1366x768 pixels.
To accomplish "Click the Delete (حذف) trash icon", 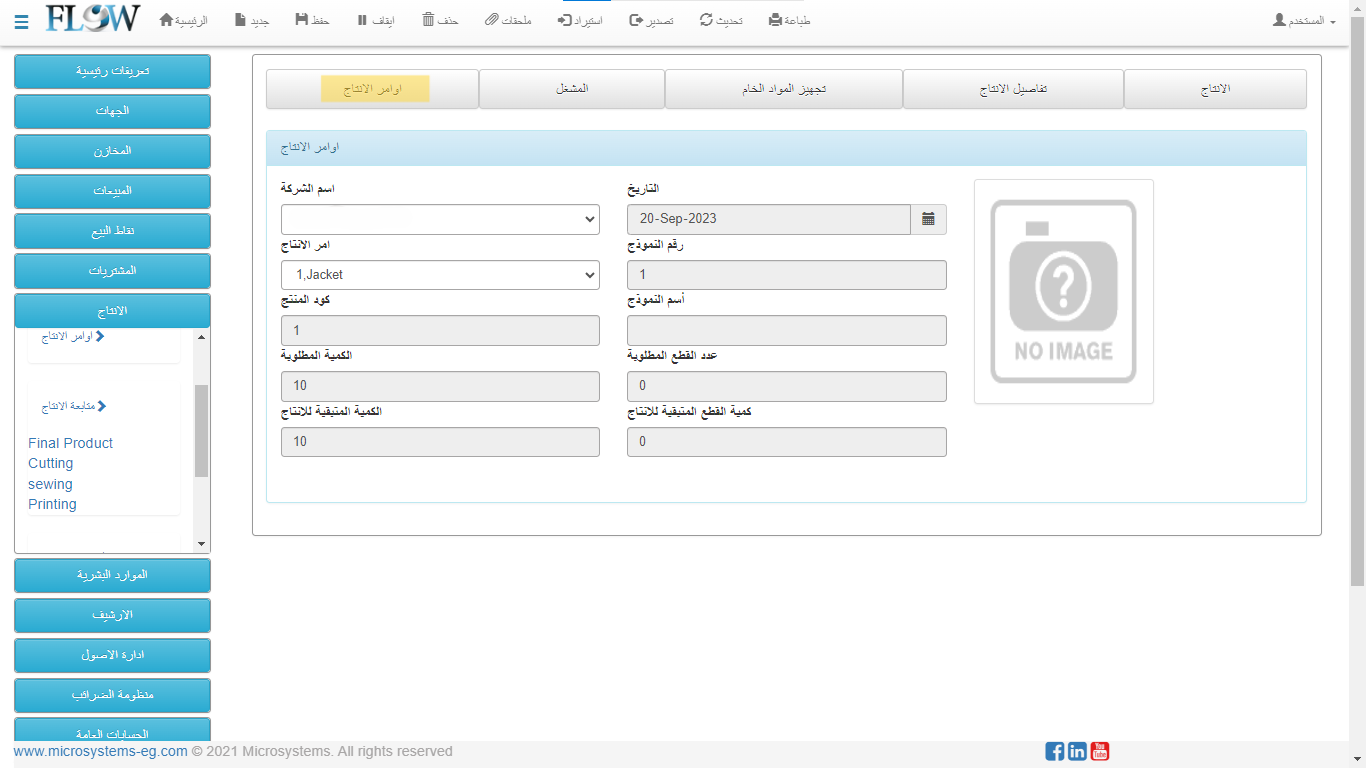I will pyautogui.click(x=428, y=20).
